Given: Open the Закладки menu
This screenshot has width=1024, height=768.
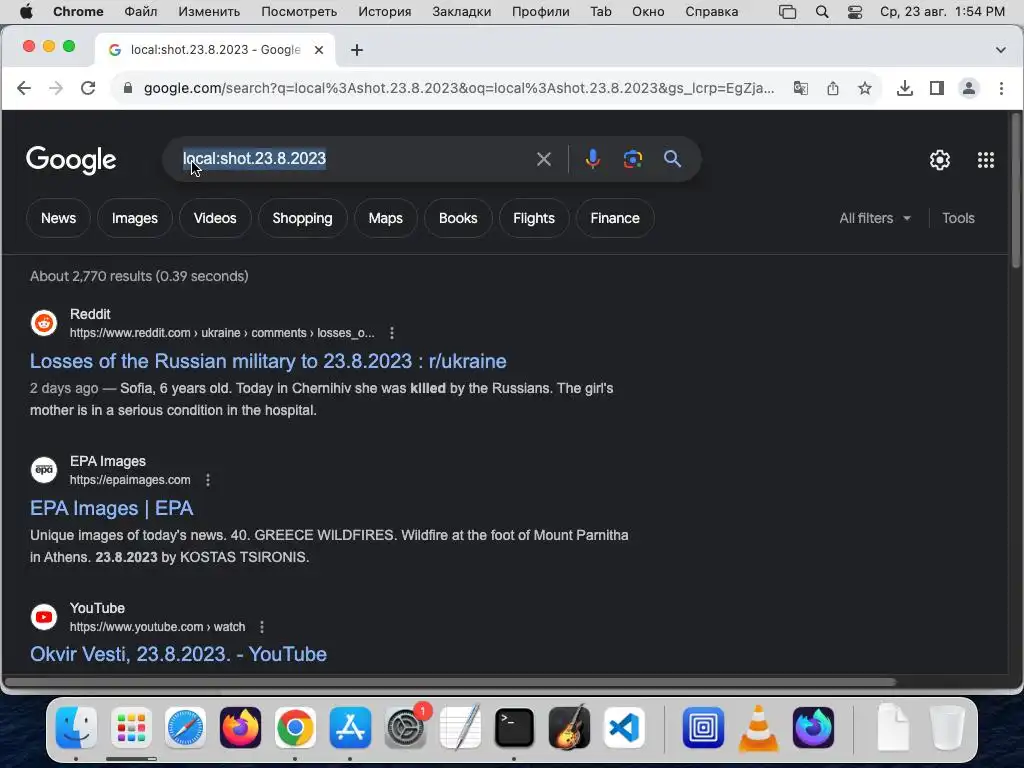Looking at the screenshot, I should [x=461, y=12].
